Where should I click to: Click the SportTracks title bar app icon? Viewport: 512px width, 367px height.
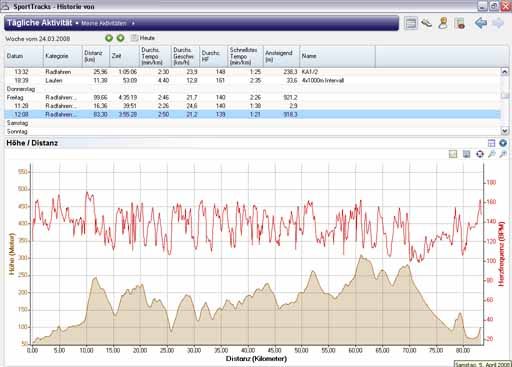tap(5, 6)
